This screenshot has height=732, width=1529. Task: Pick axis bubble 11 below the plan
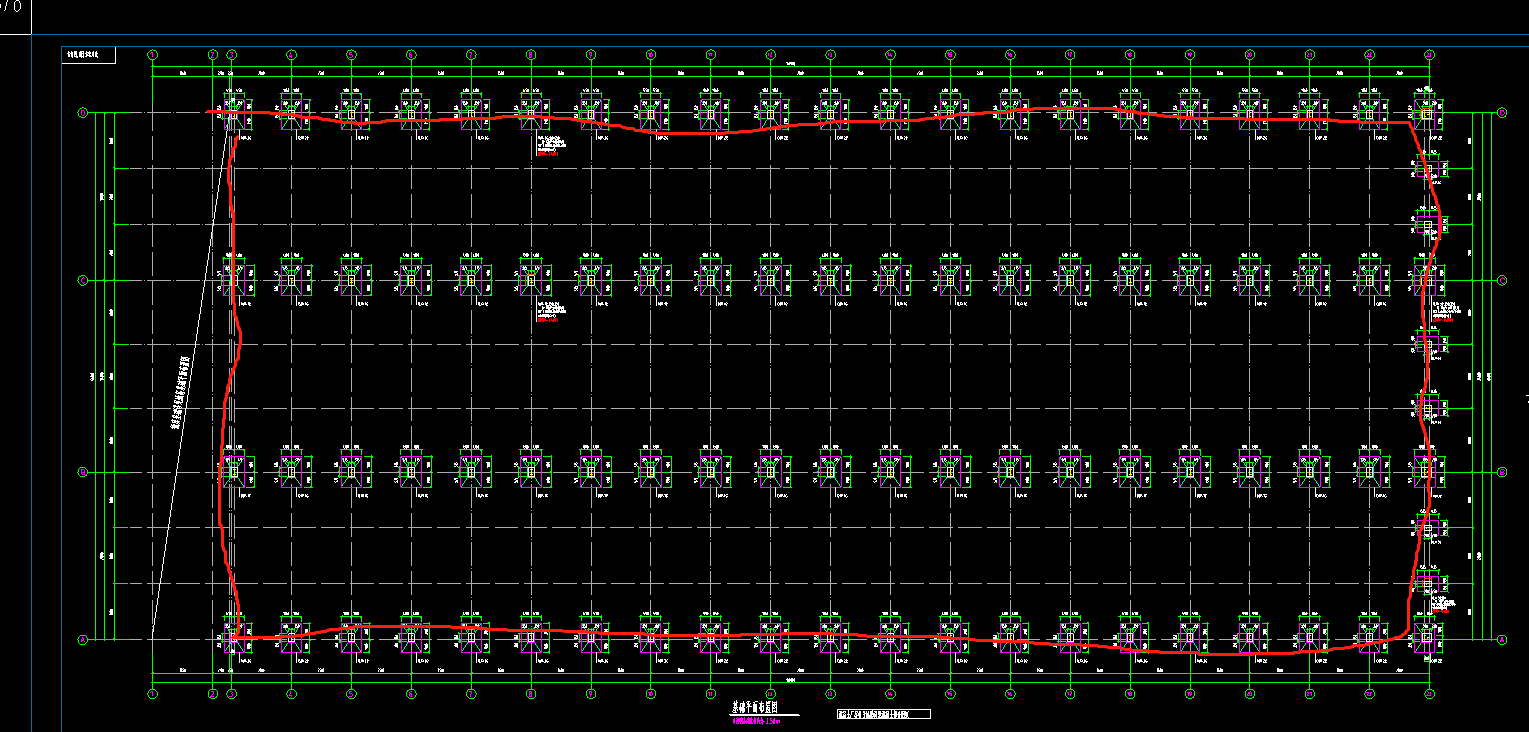(710, 693)
